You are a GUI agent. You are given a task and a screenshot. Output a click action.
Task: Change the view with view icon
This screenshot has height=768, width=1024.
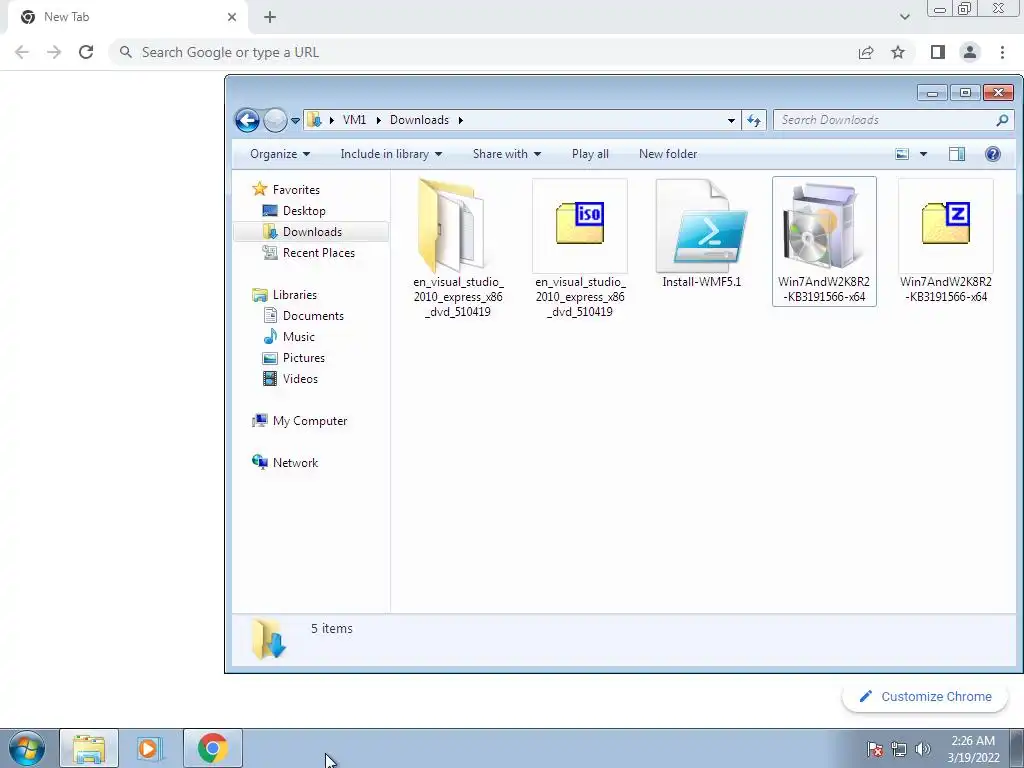coord(902,154)
